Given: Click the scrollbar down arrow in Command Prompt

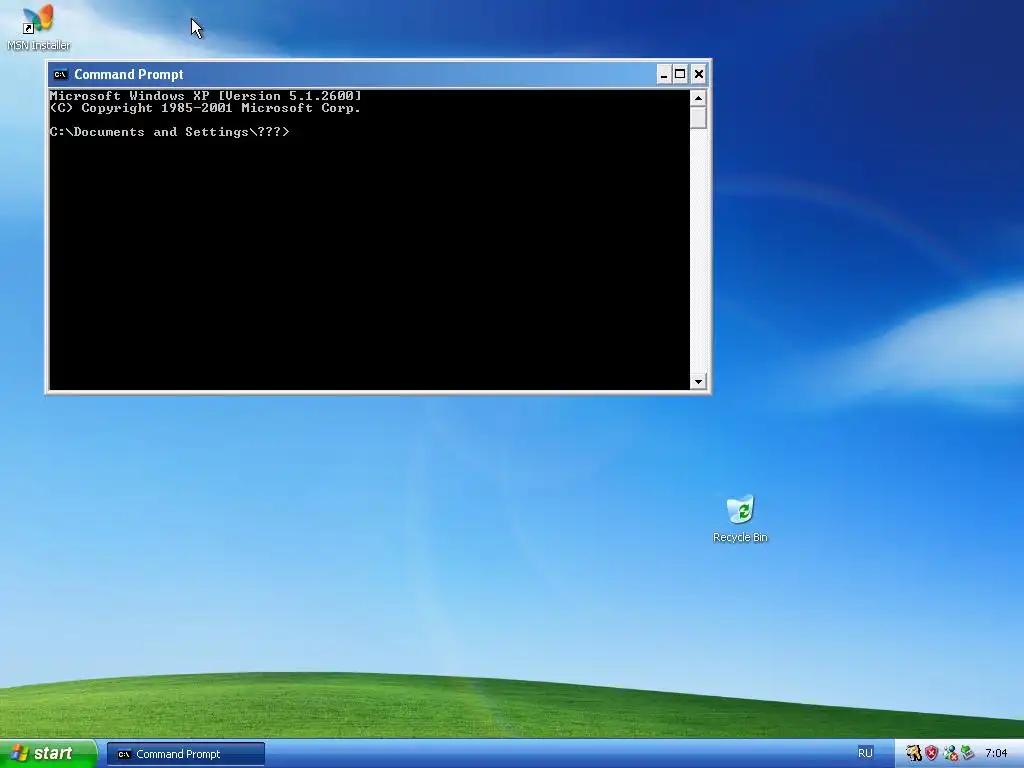Looking at the screenshot, I should click(698, 381).
